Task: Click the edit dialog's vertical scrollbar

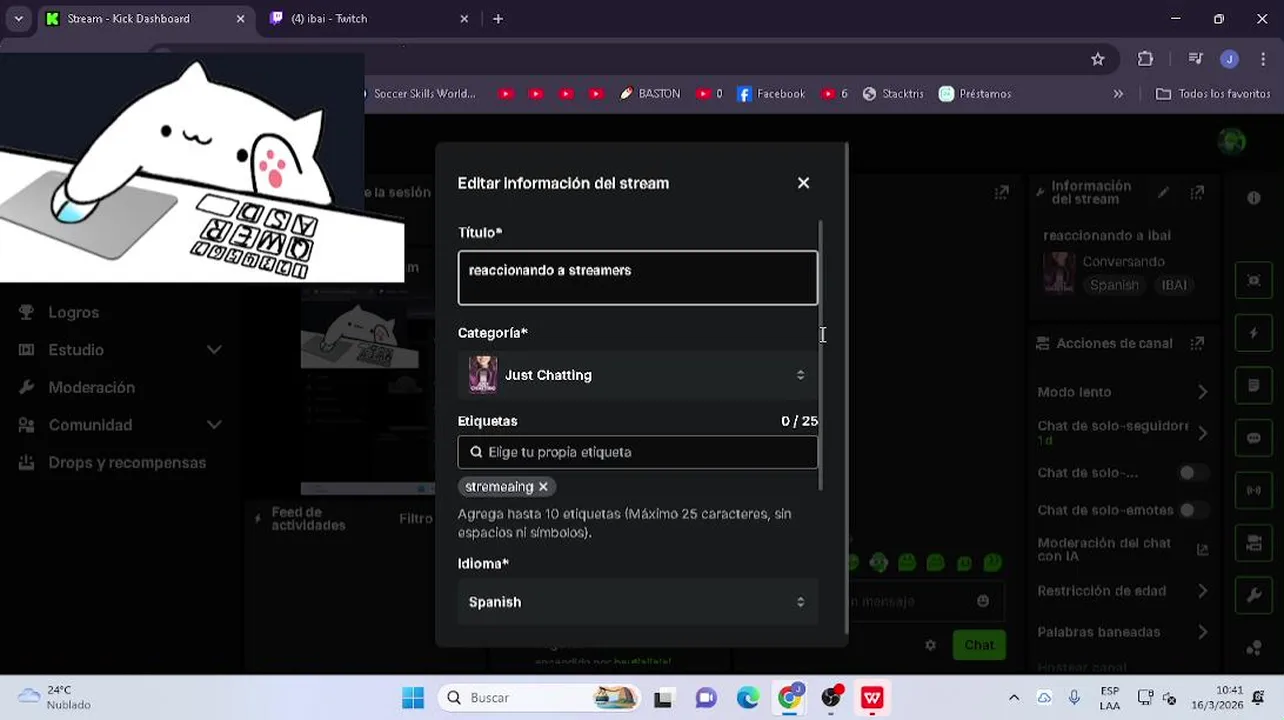Action: [x=822, y=355]
